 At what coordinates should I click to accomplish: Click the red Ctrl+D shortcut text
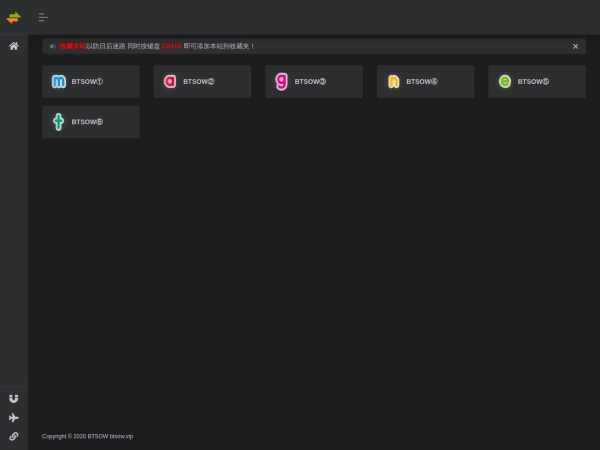point(172,46)
